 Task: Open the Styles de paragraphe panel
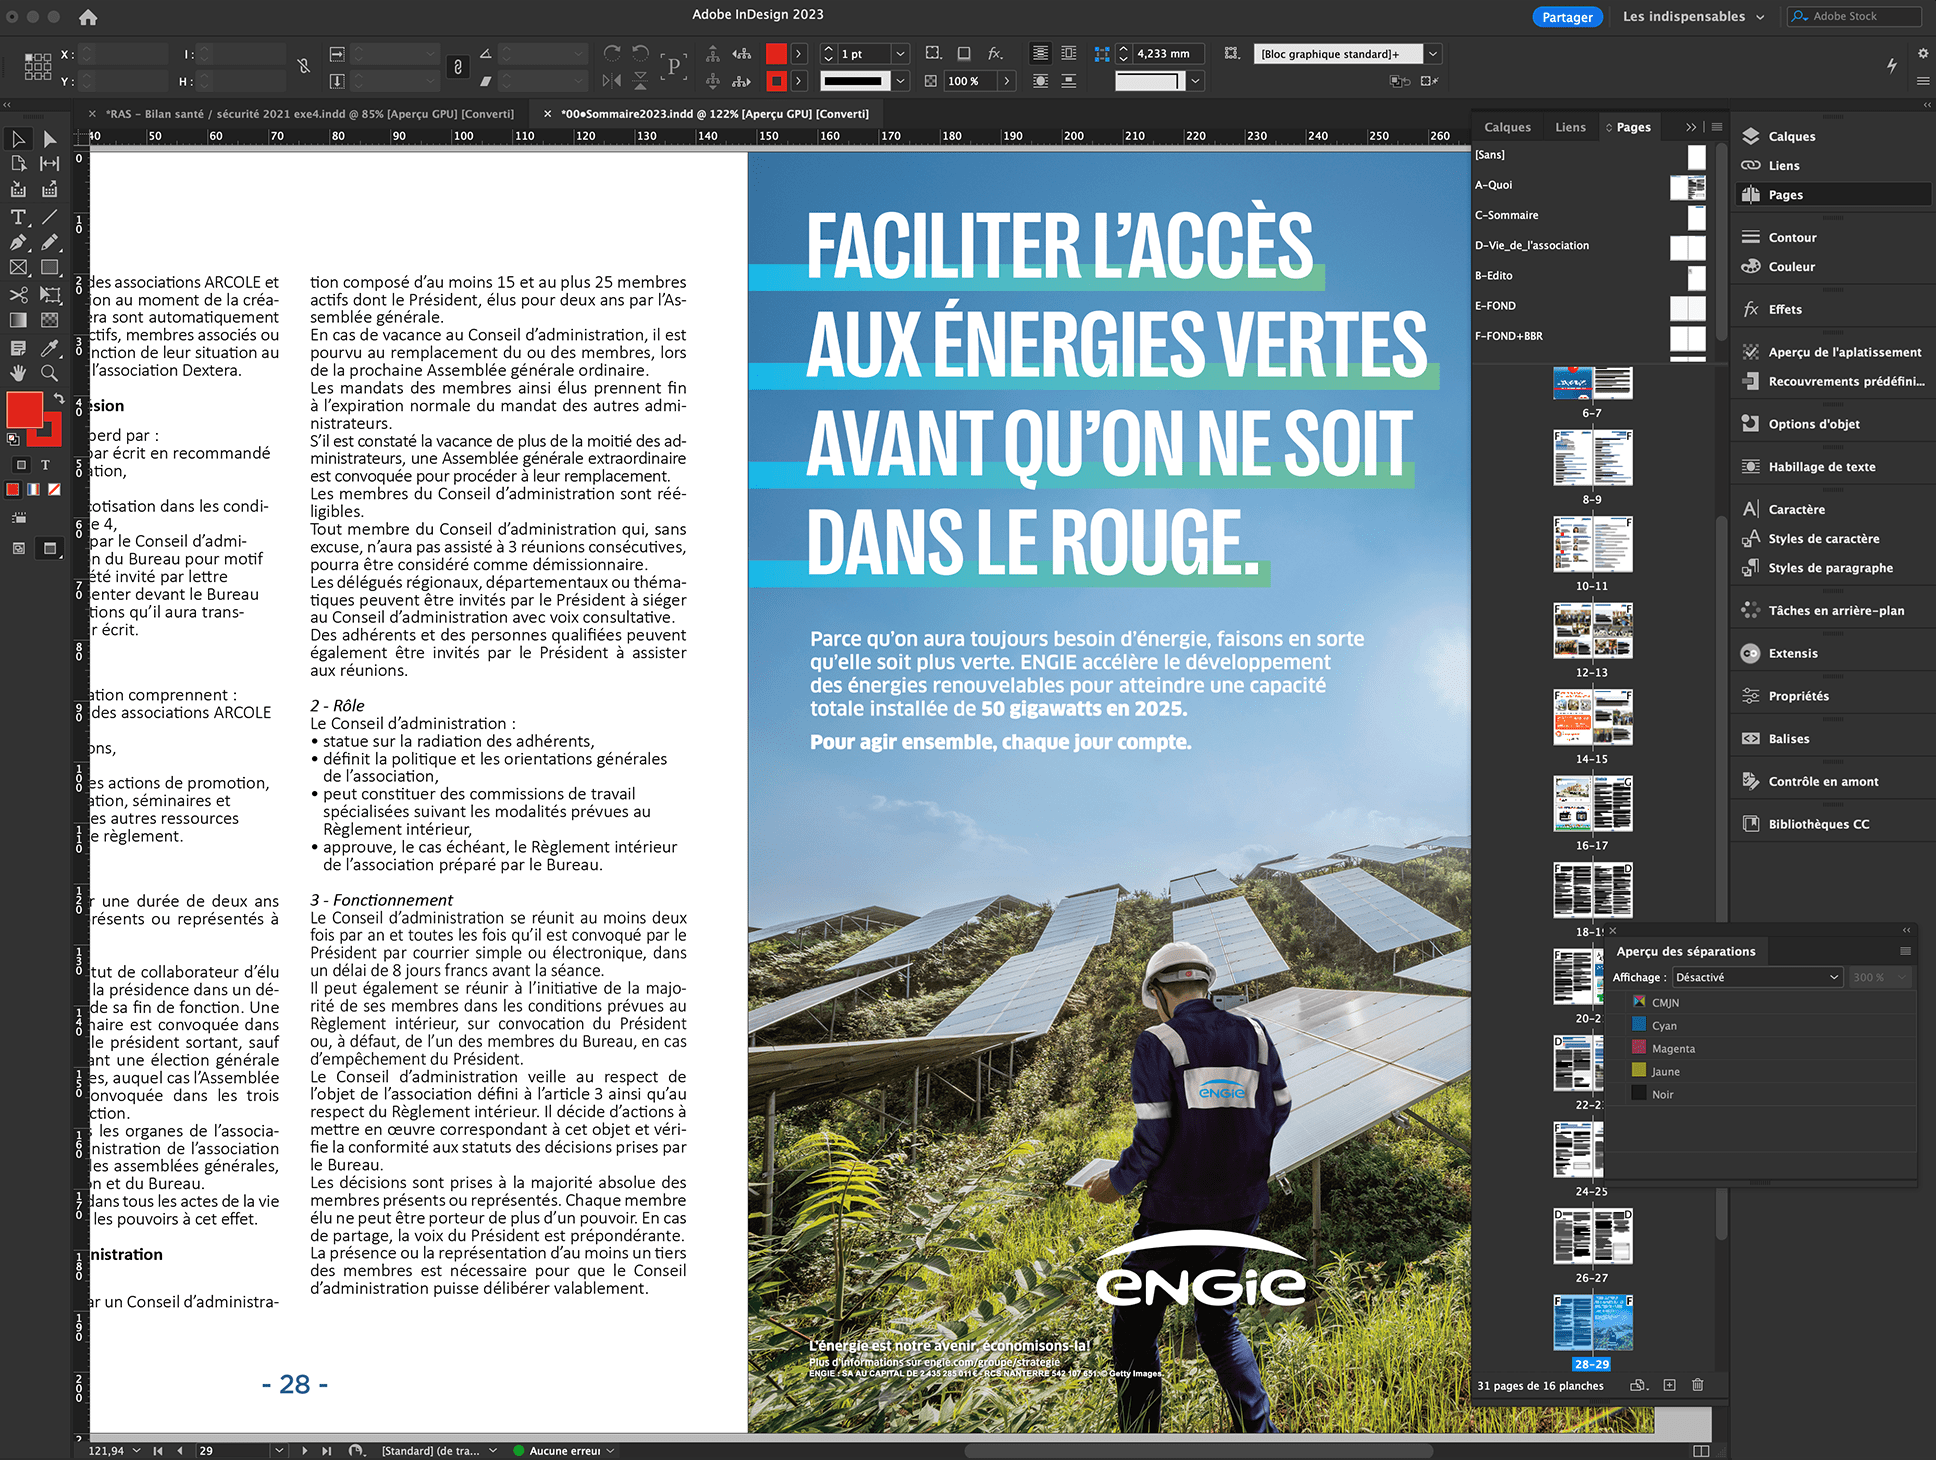(1829, 568)
